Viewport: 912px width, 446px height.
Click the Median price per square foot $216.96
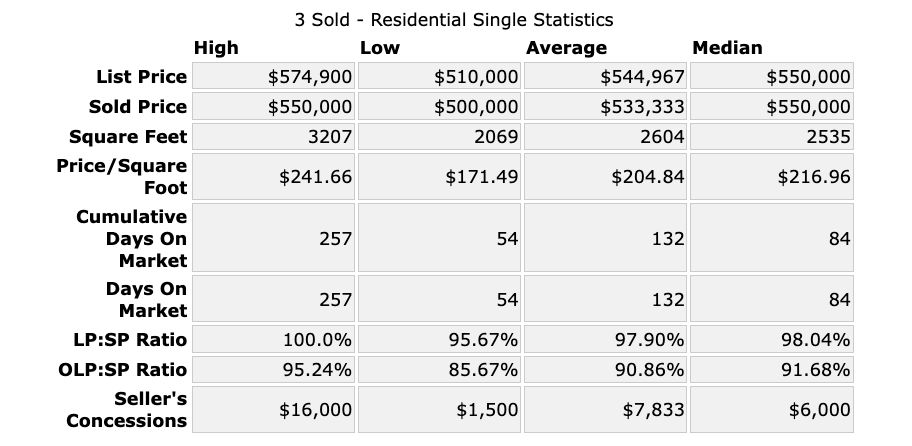(814, 177)
